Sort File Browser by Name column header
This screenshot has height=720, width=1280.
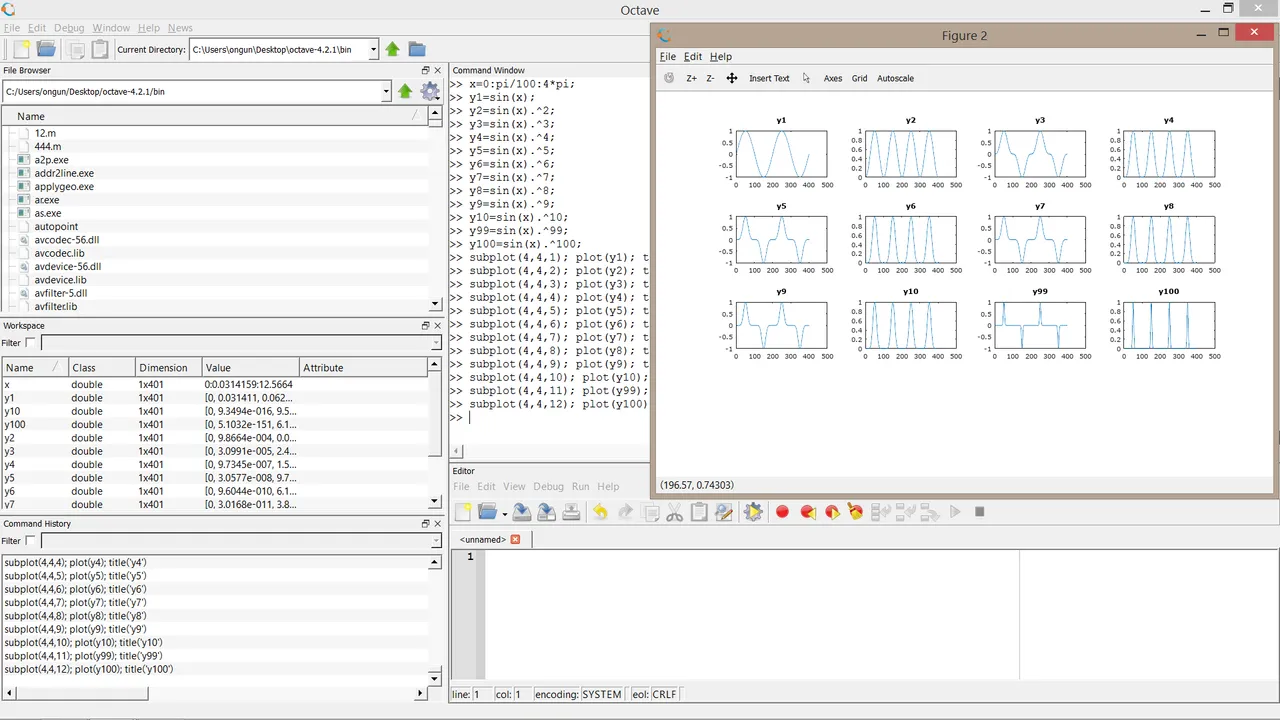click(214, 116)
